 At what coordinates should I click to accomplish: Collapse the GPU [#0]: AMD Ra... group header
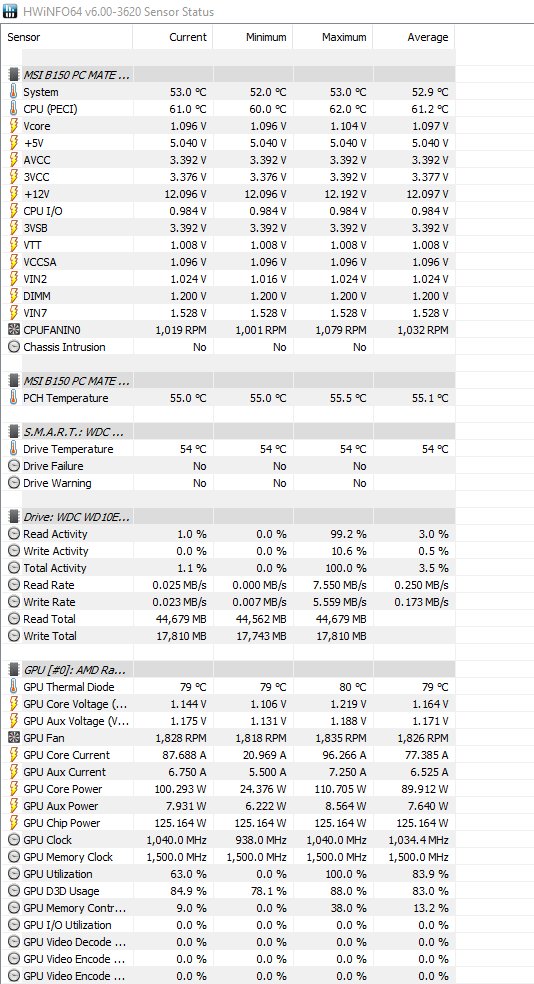pos(228,670)
